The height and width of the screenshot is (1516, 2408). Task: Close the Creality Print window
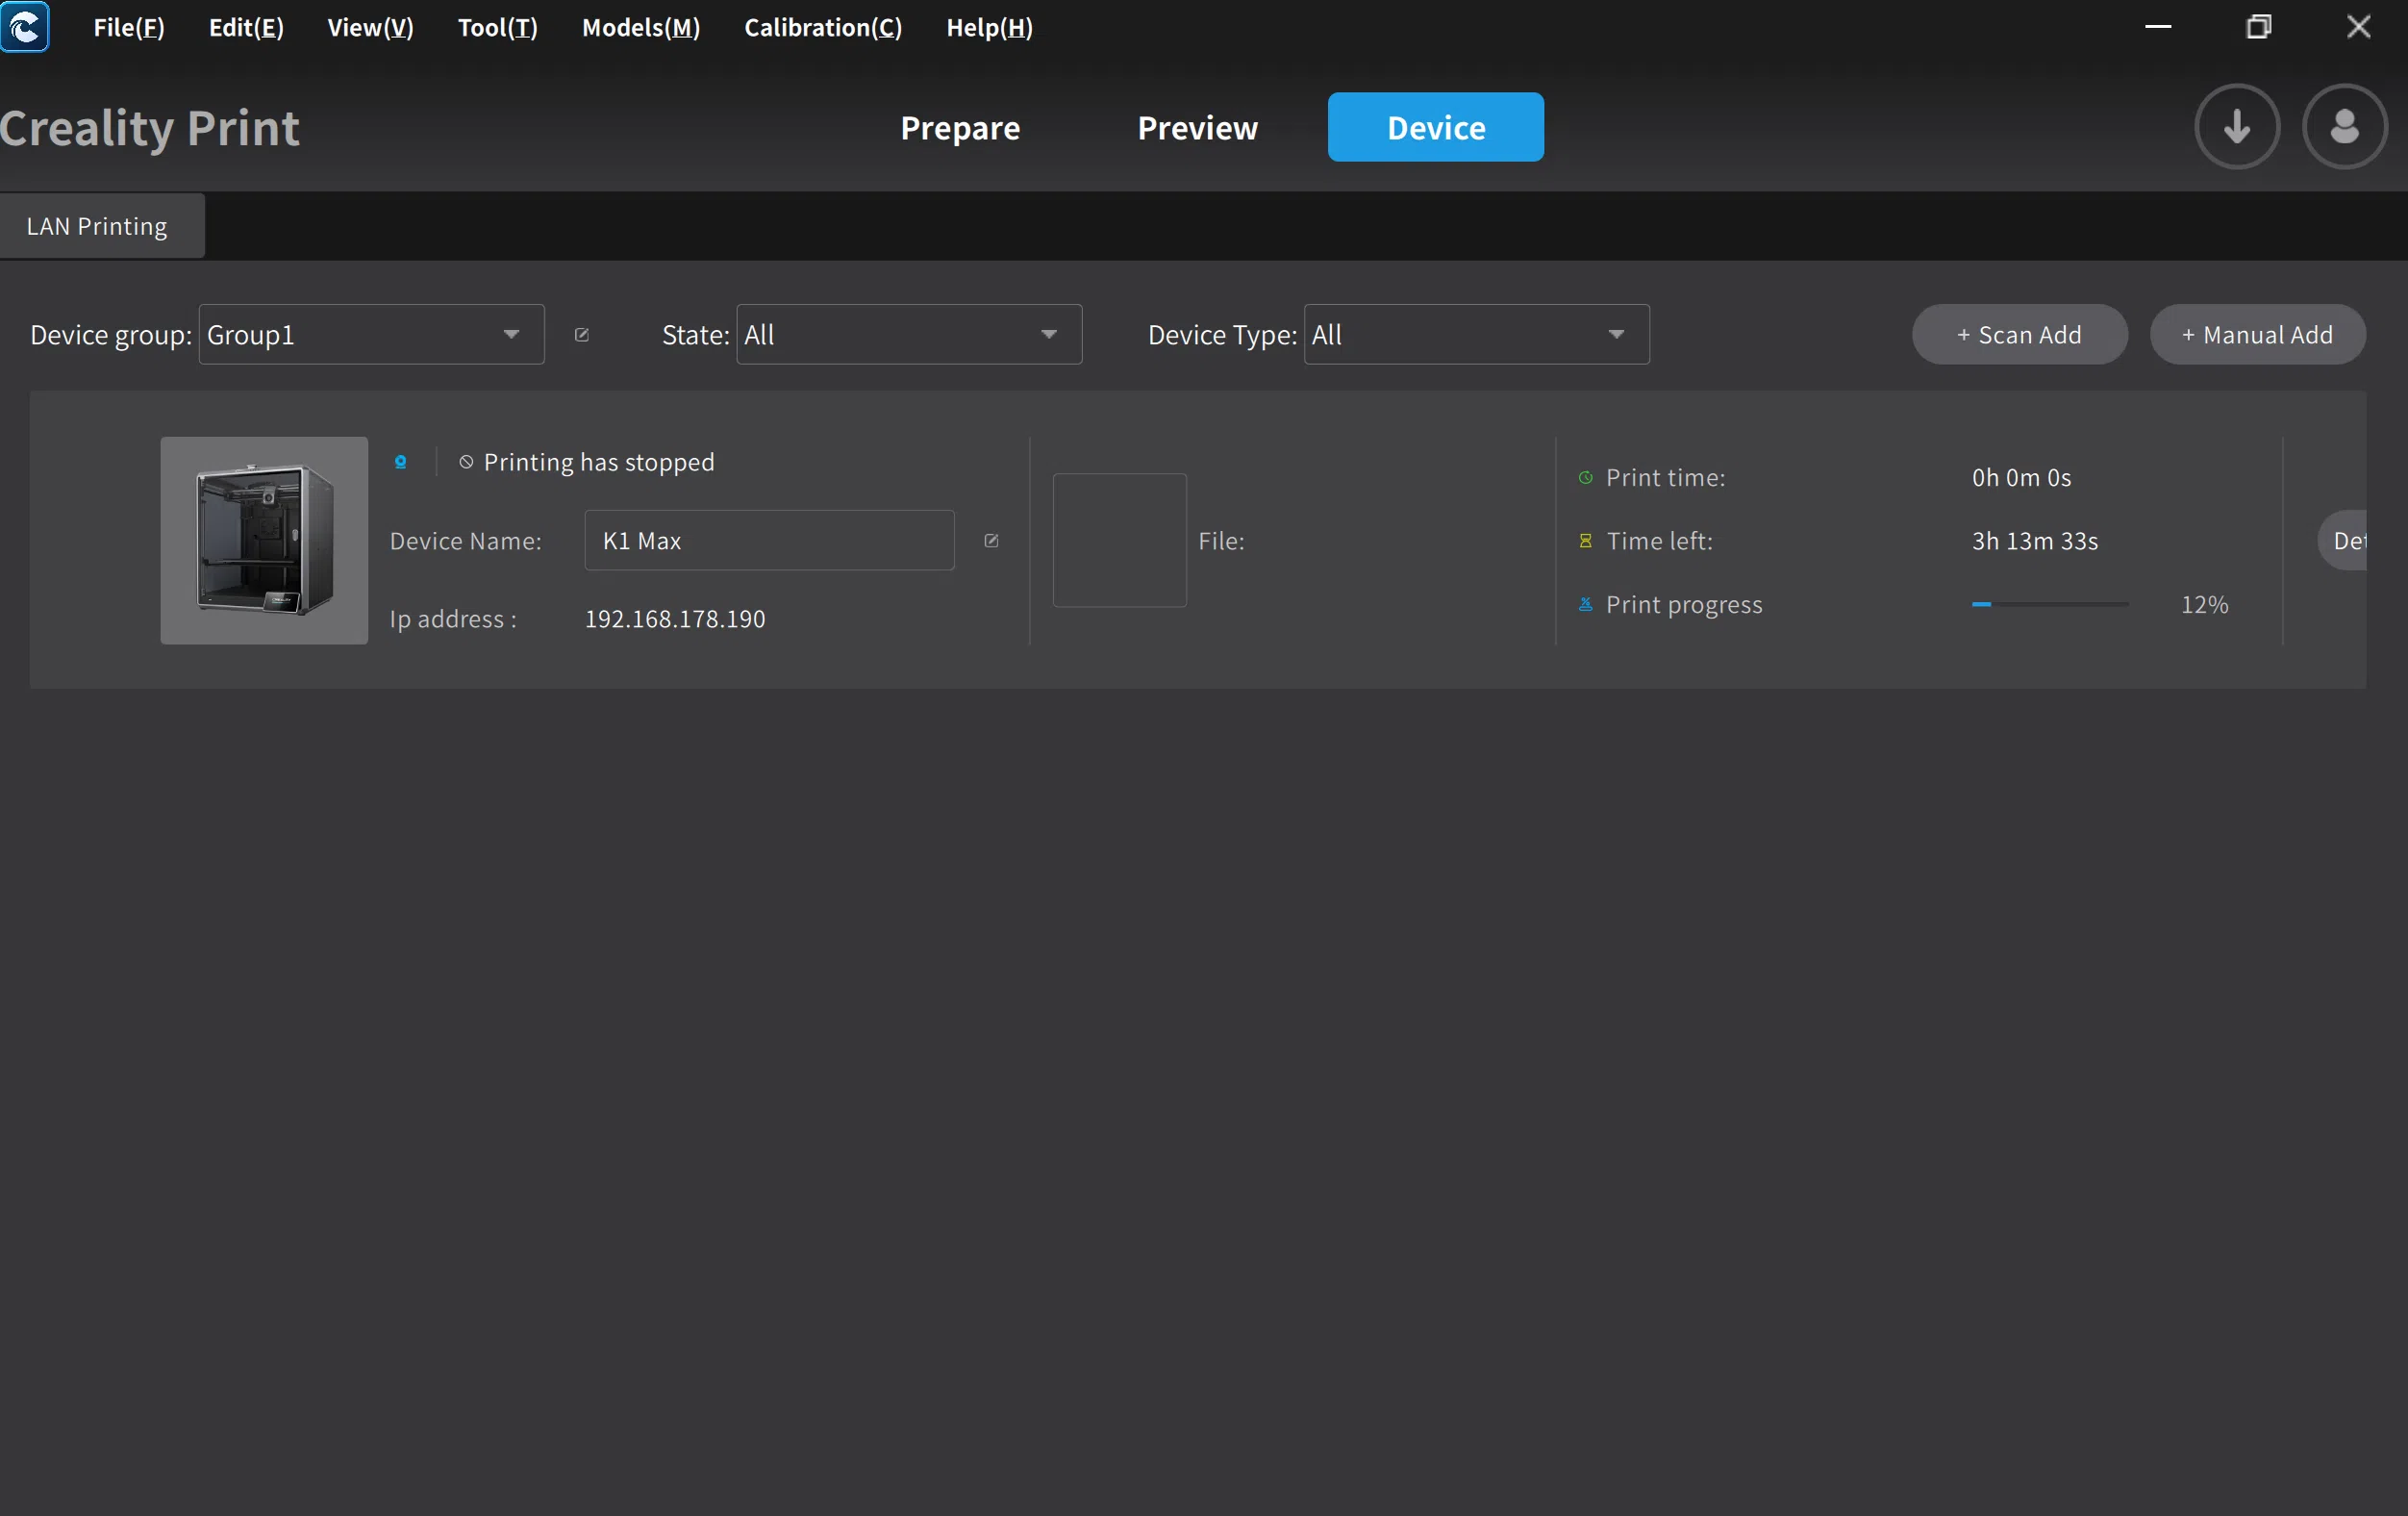tap(2358, 27)
